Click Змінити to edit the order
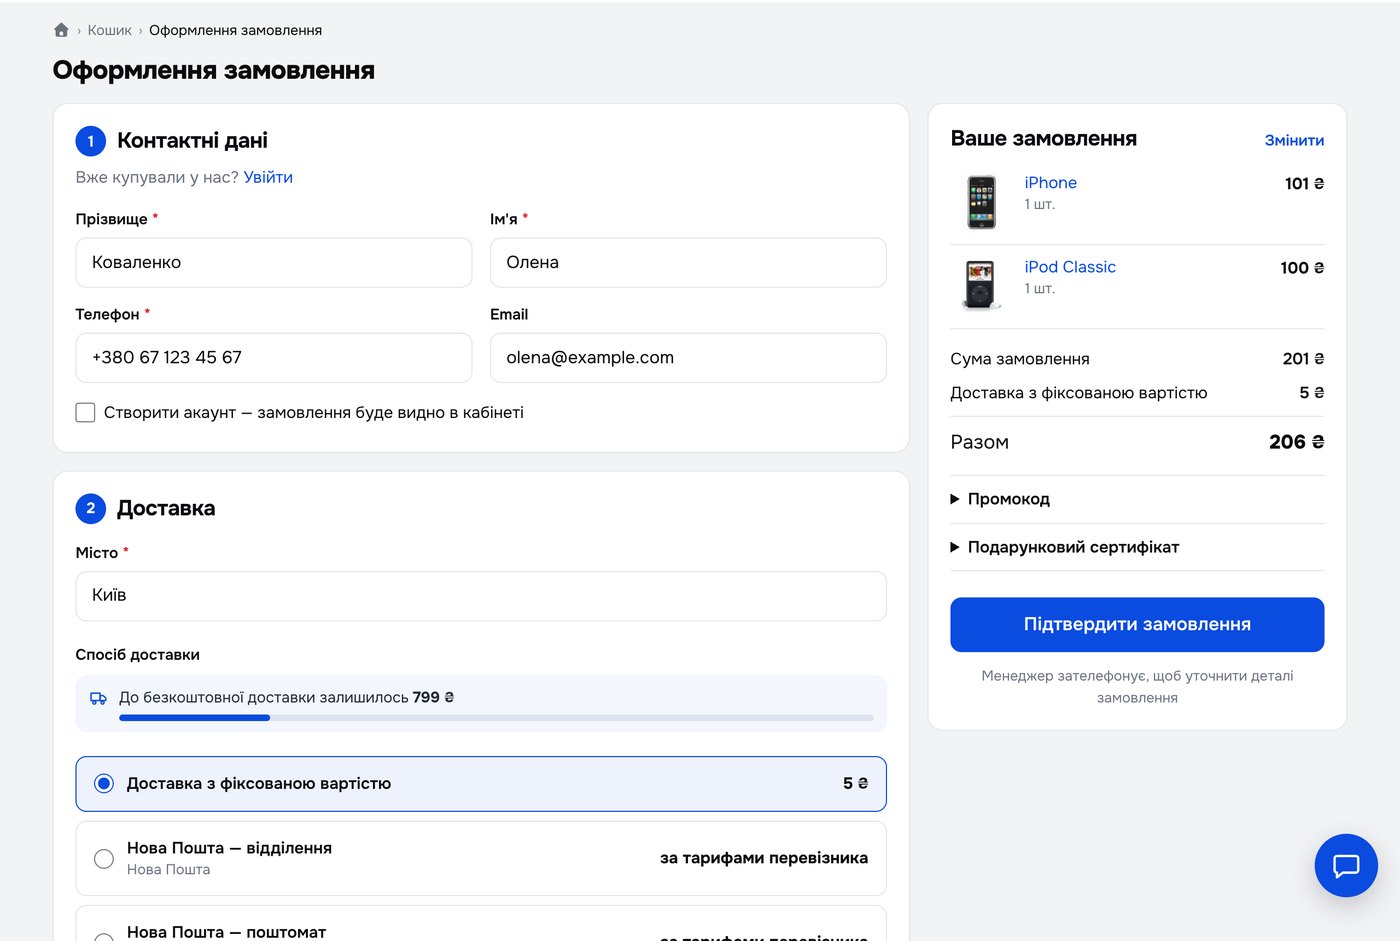1400x941 pixels. 1294,140
